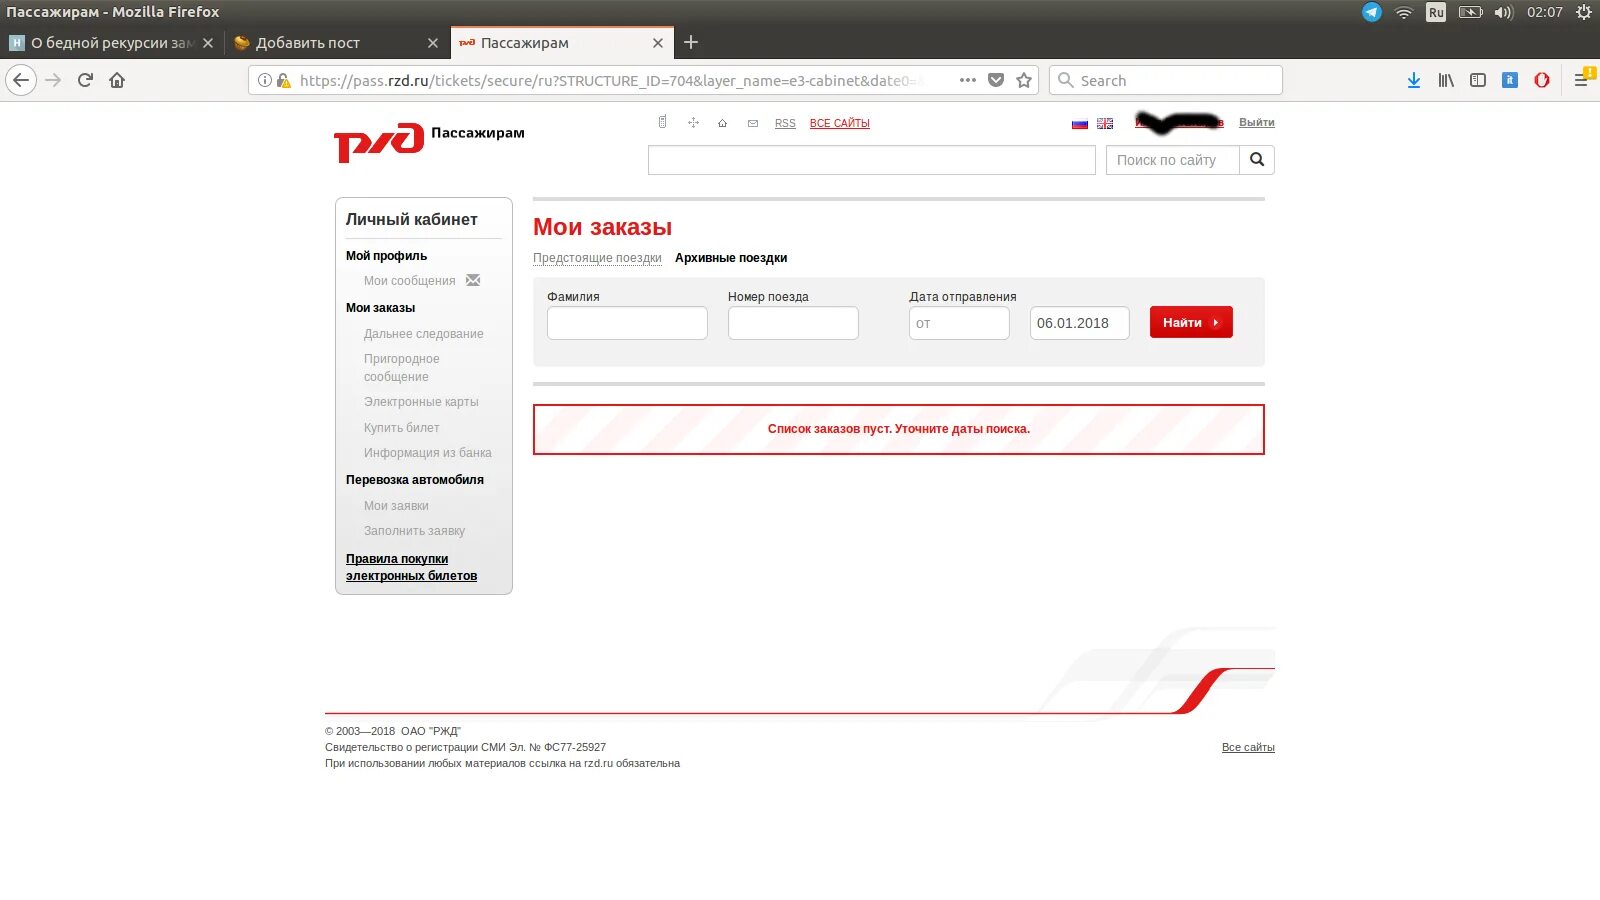Click the blue "it" extension icon
The image size is (1600, 900).
1510,80
